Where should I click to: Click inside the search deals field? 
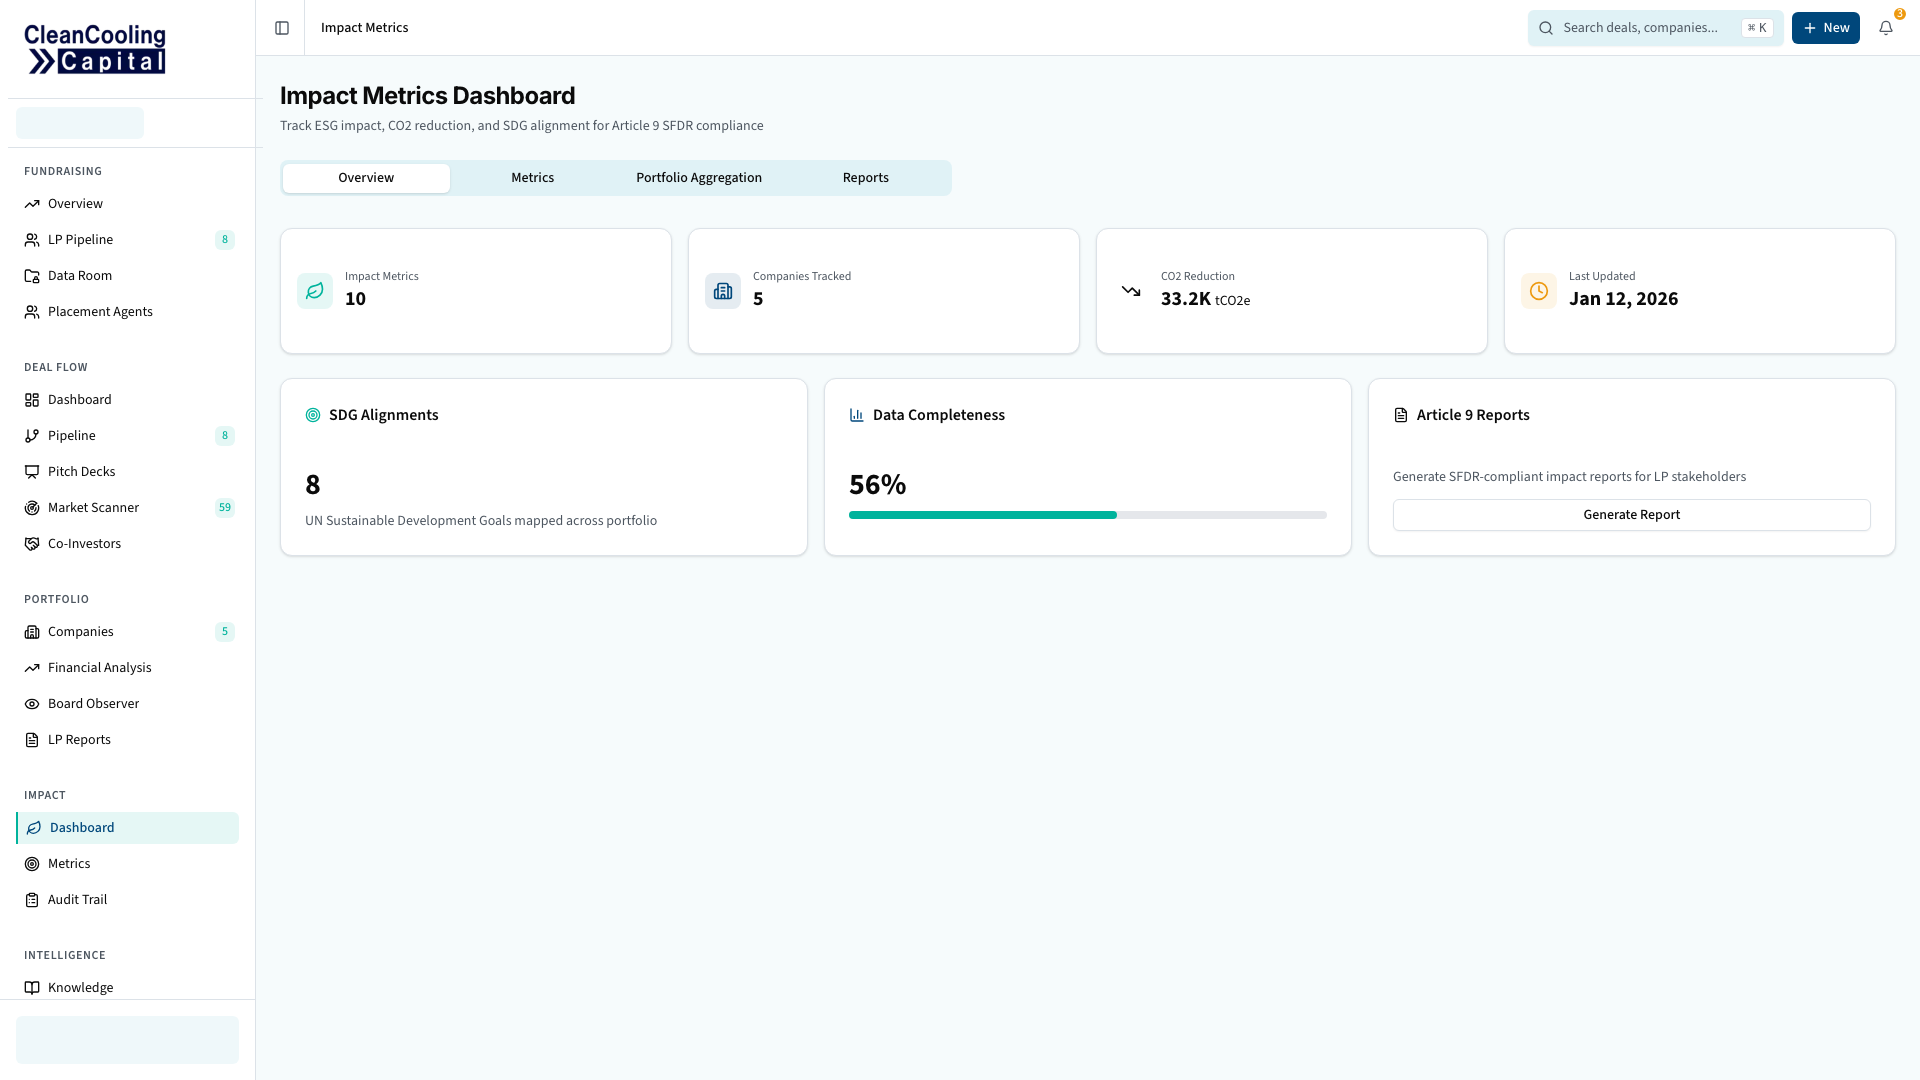click(x=1650, y=27)
